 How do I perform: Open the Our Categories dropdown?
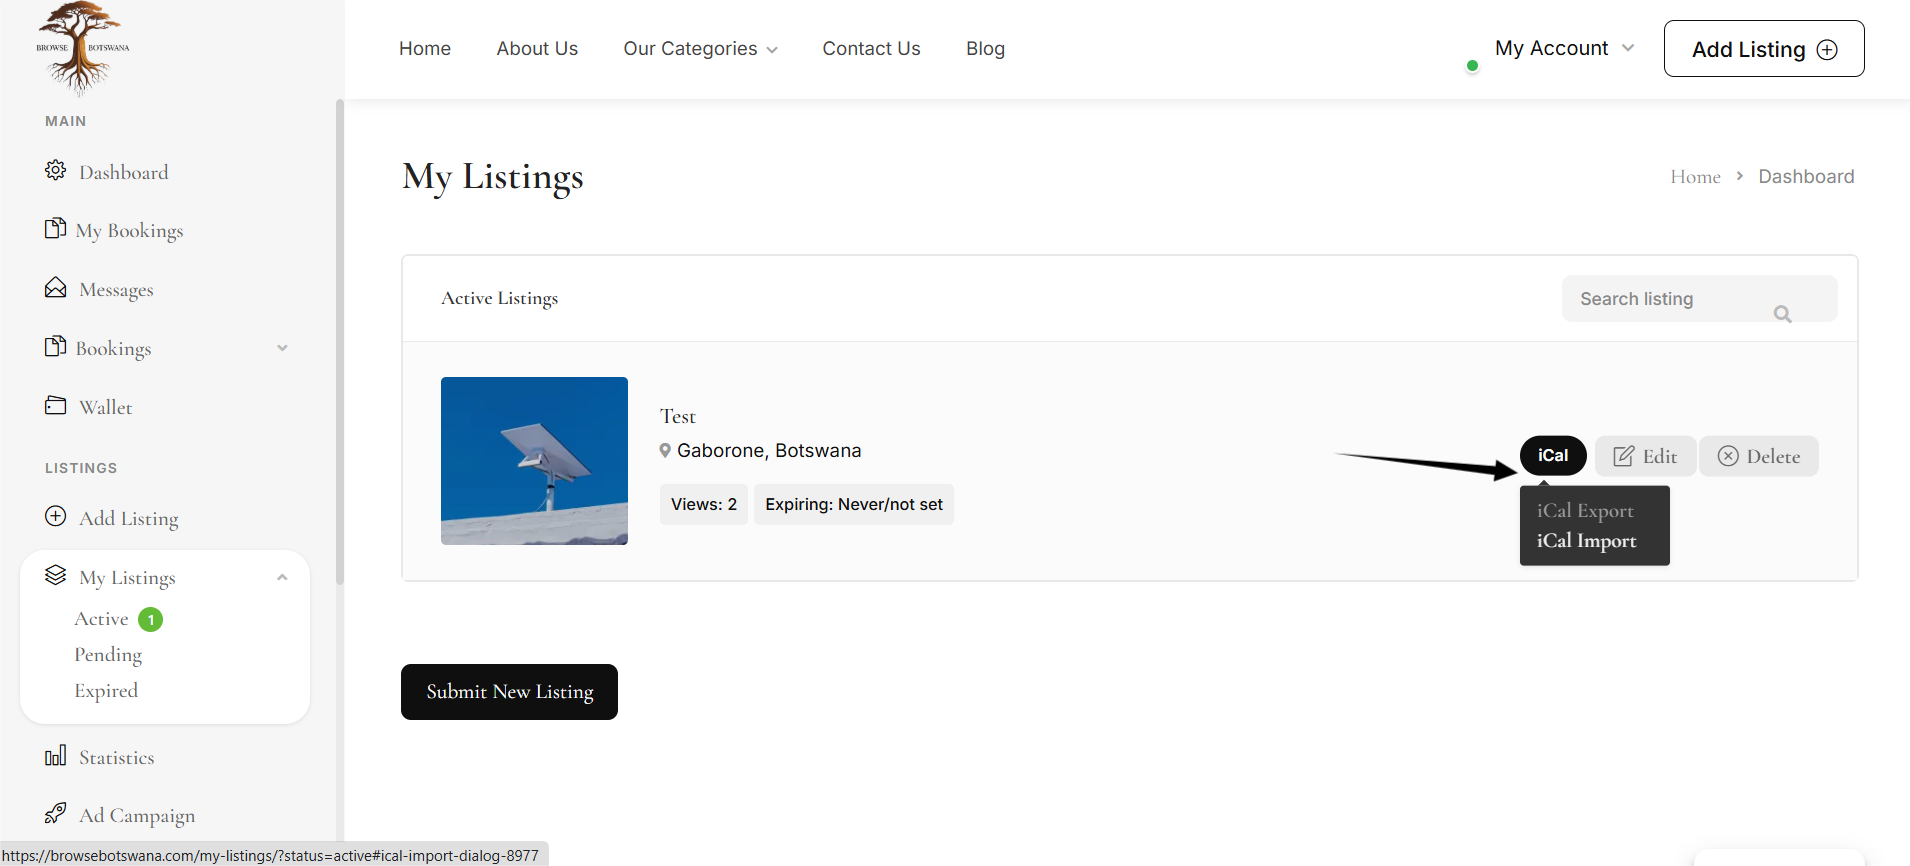pyautogui.click(x=700, y=49)
